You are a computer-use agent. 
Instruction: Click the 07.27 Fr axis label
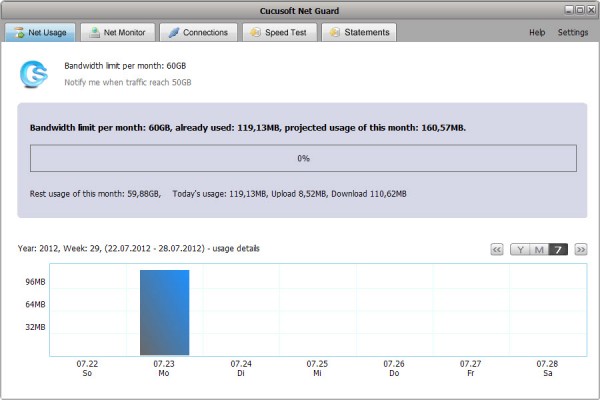coord(471,368)
